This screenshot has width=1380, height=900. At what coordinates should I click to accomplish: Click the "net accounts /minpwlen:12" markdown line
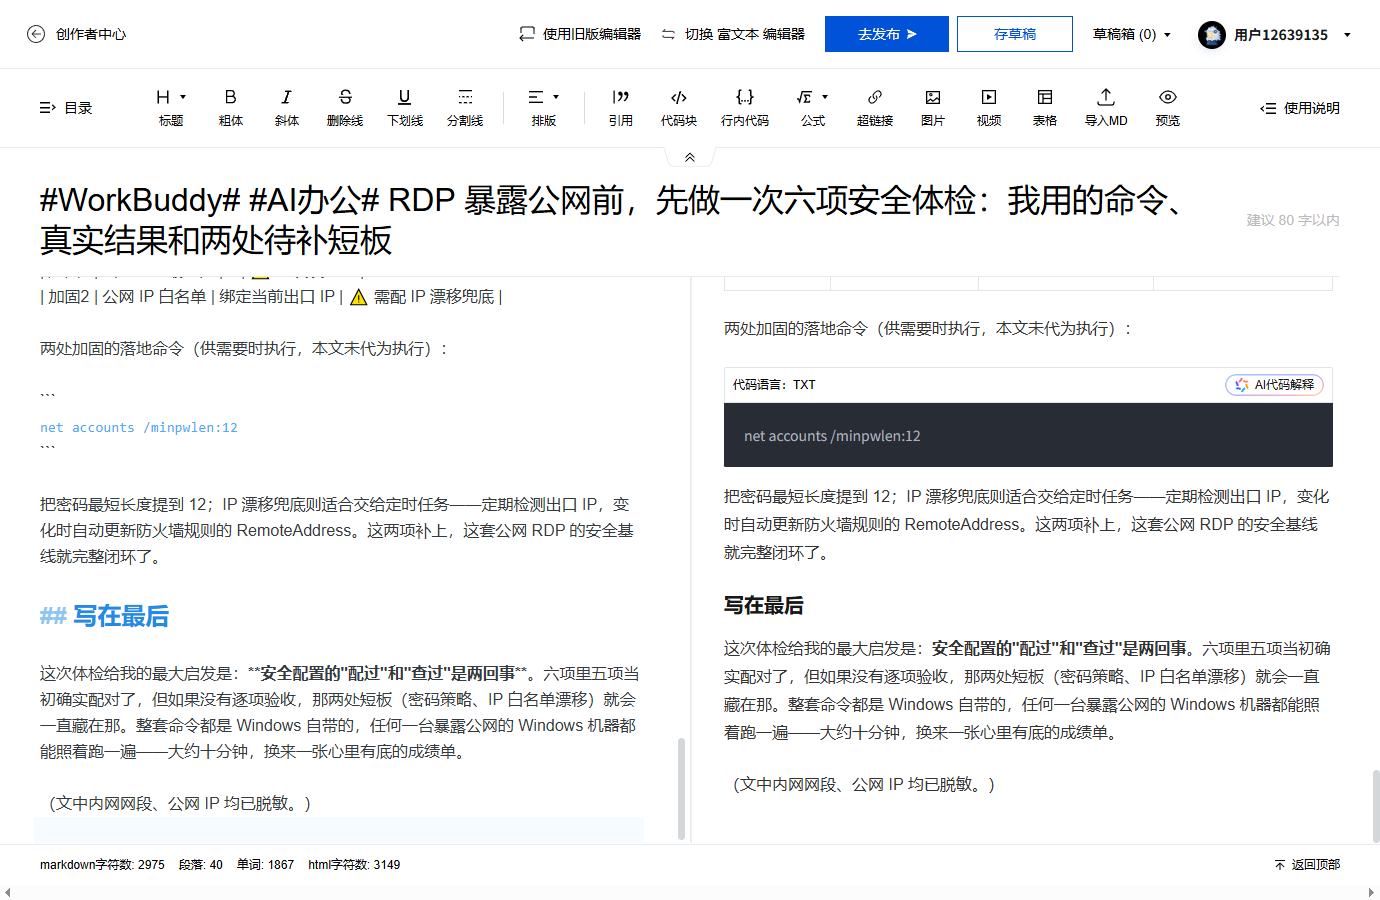pos(139,428)
